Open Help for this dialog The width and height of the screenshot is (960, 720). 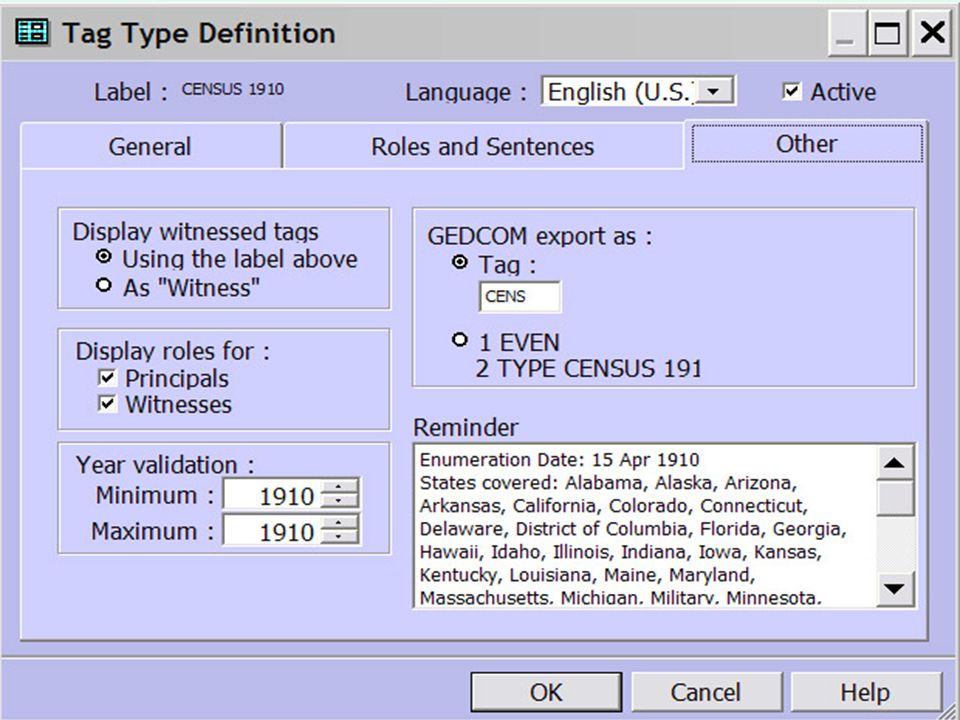tap(865, 692)
